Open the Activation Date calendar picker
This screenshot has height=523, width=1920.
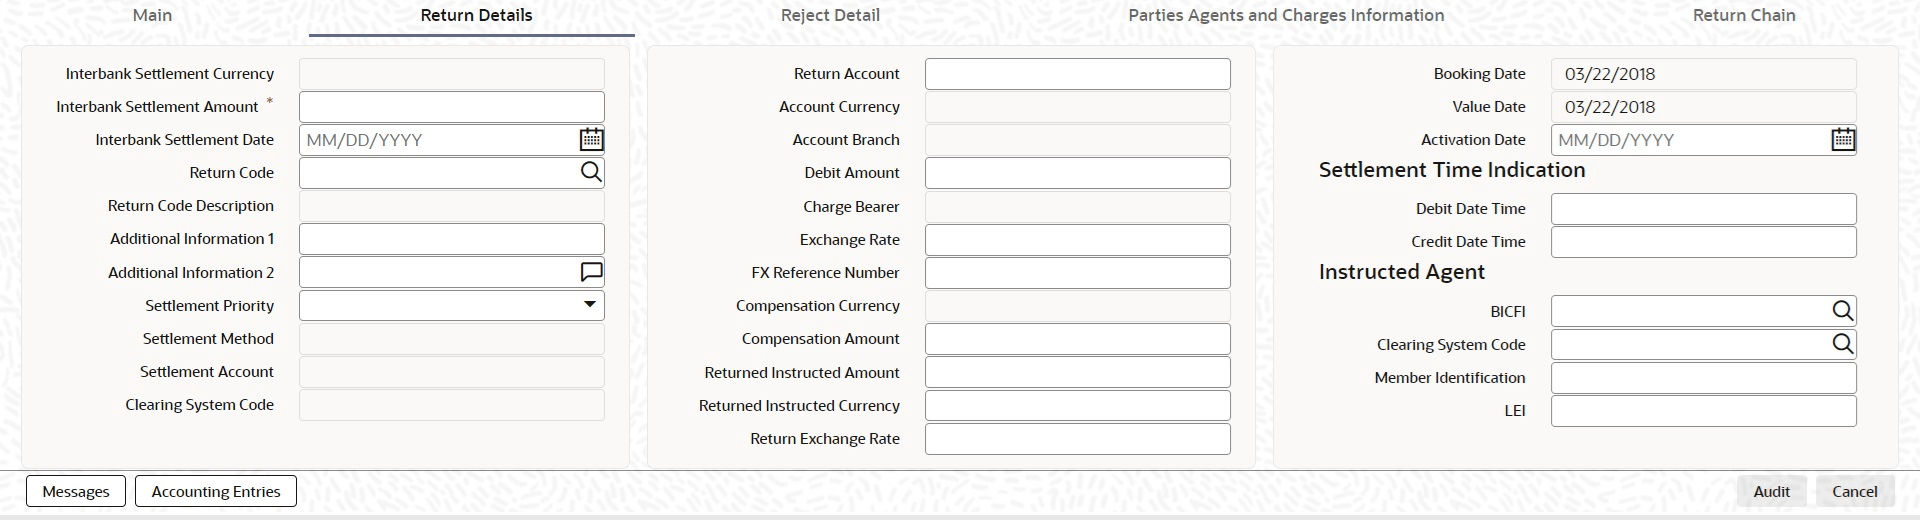[1843, 140]
